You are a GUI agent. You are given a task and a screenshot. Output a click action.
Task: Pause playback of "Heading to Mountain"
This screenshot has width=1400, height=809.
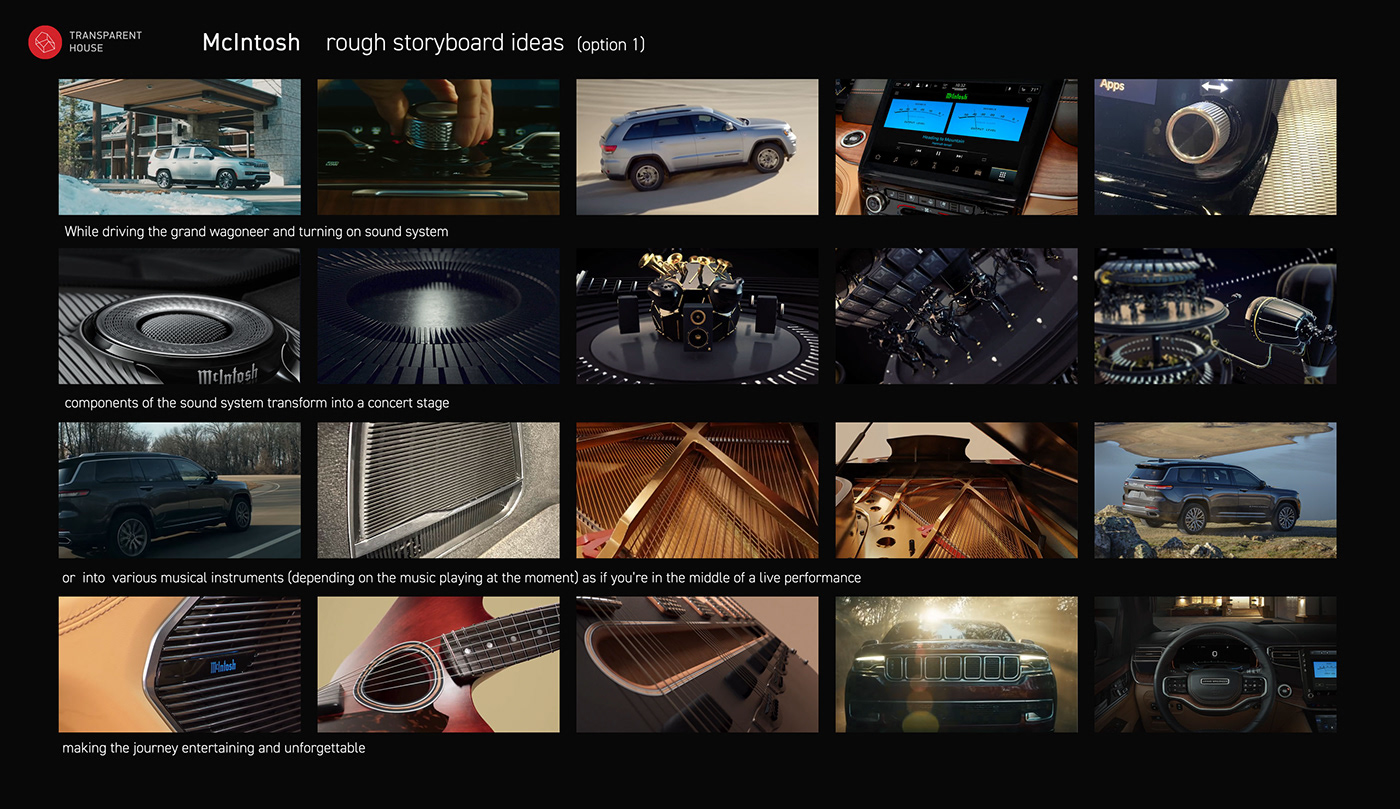938,153
